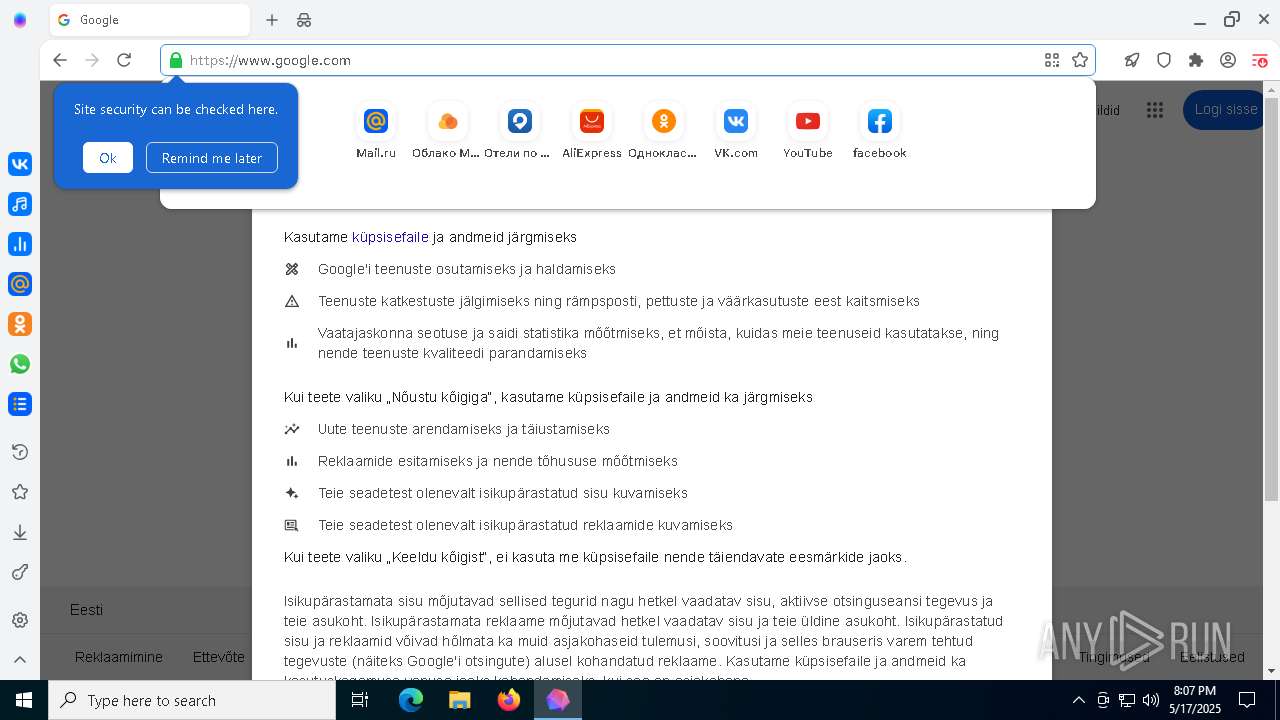Reload the Google page
The height and width of the screenshot is (720, 1280).
tap(124, 60)
